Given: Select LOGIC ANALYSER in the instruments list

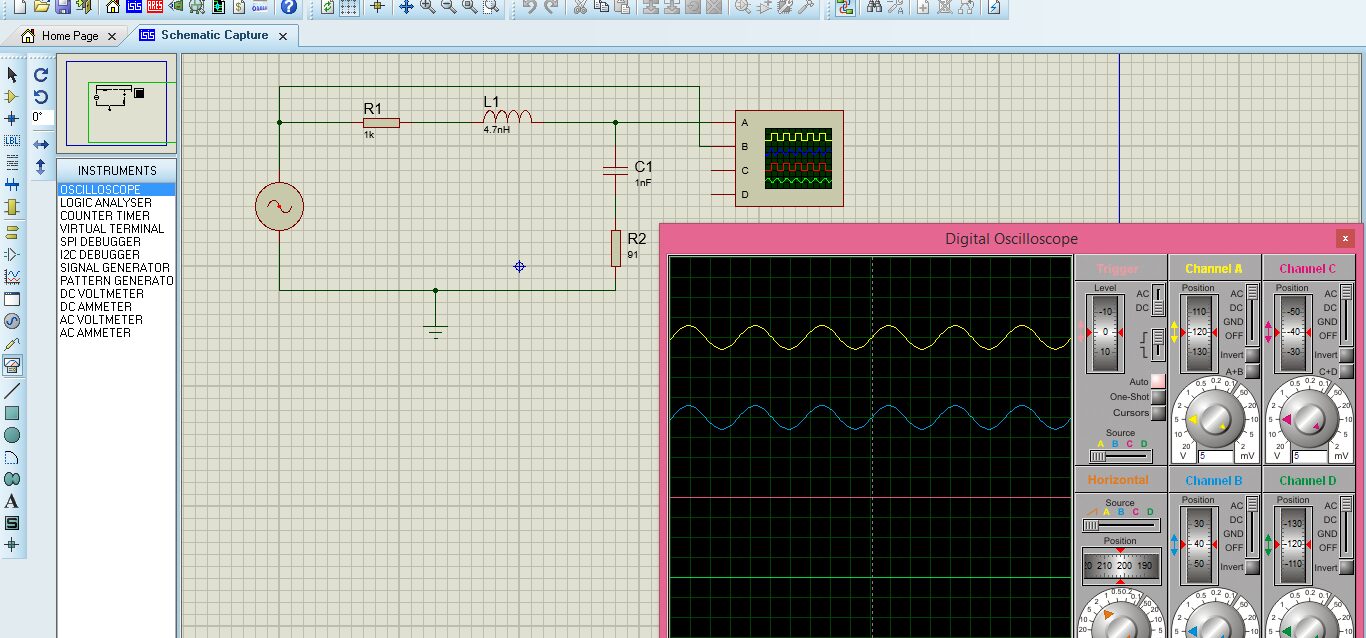Looking at the screenshot, I should [116, 203].
